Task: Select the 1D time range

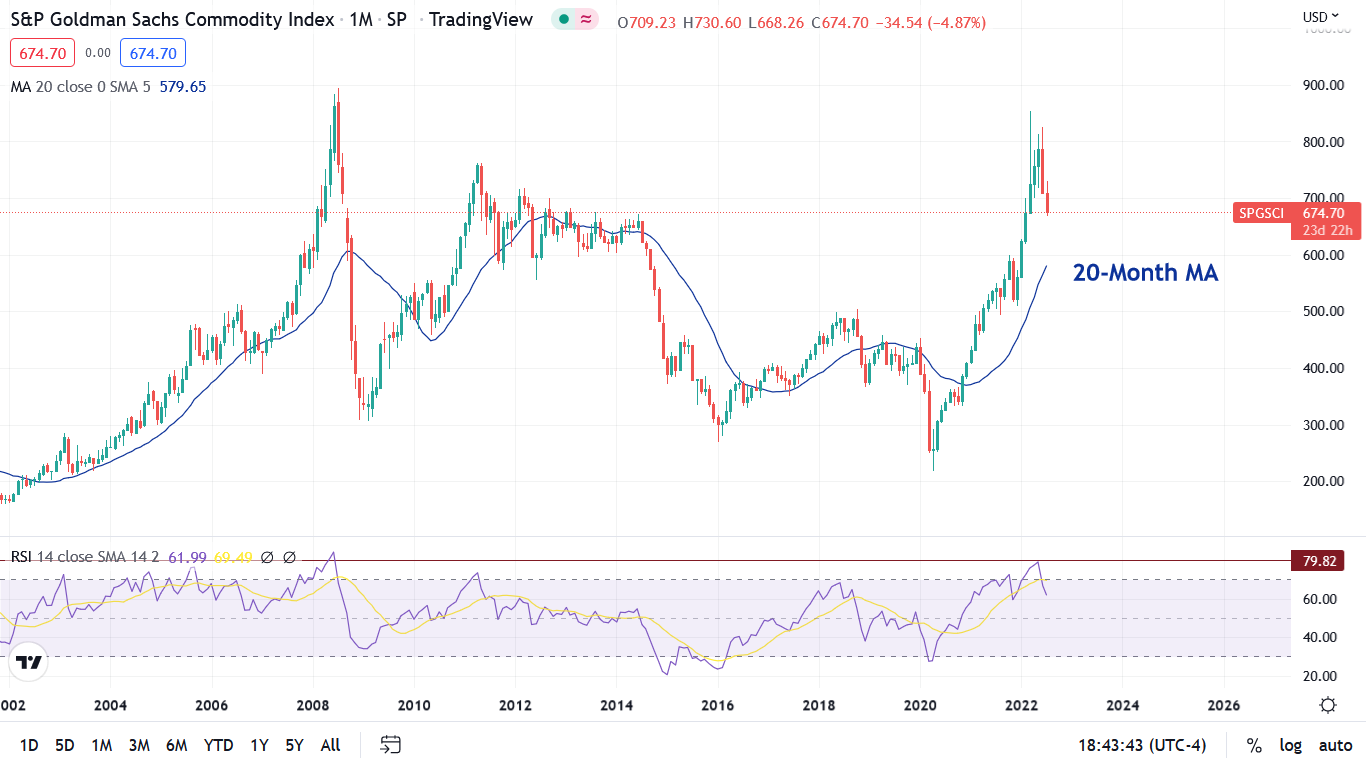Action: click(29, 745)
